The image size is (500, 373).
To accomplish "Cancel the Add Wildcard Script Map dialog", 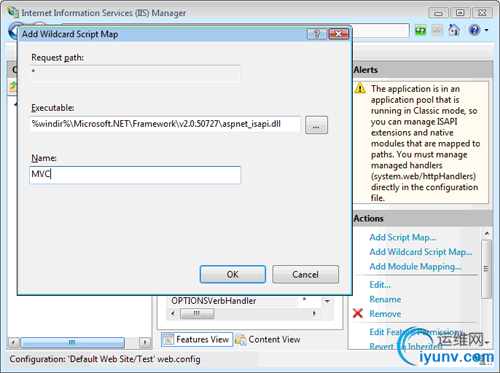I will (x=305, y=274).
